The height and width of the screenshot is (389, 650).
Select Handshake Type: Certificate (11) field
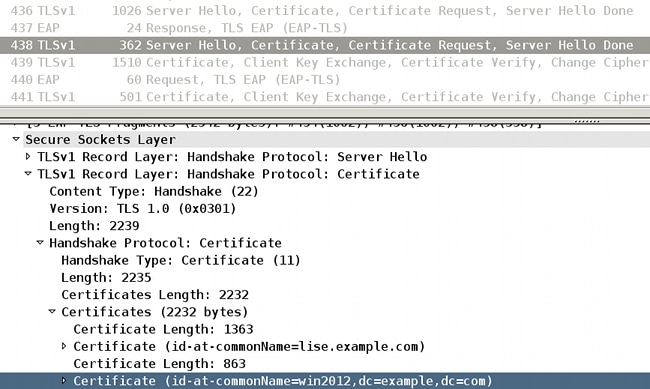coord(181,260)
